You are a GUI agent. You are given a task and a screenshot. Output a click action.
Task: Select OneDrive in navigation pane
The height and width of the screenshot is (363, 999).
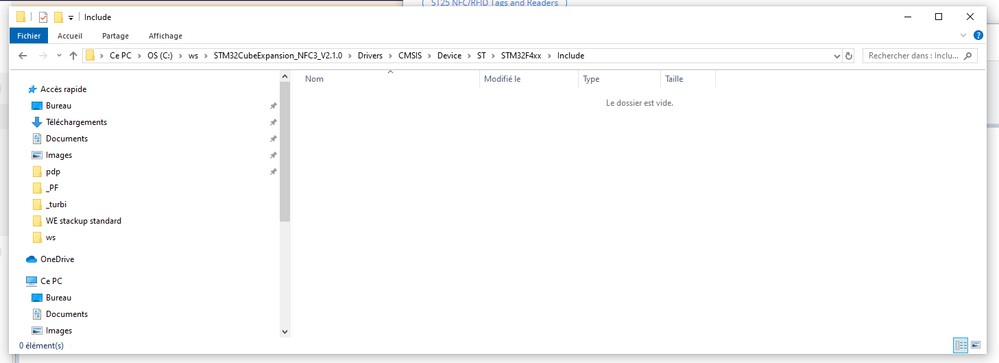point(57,259)
